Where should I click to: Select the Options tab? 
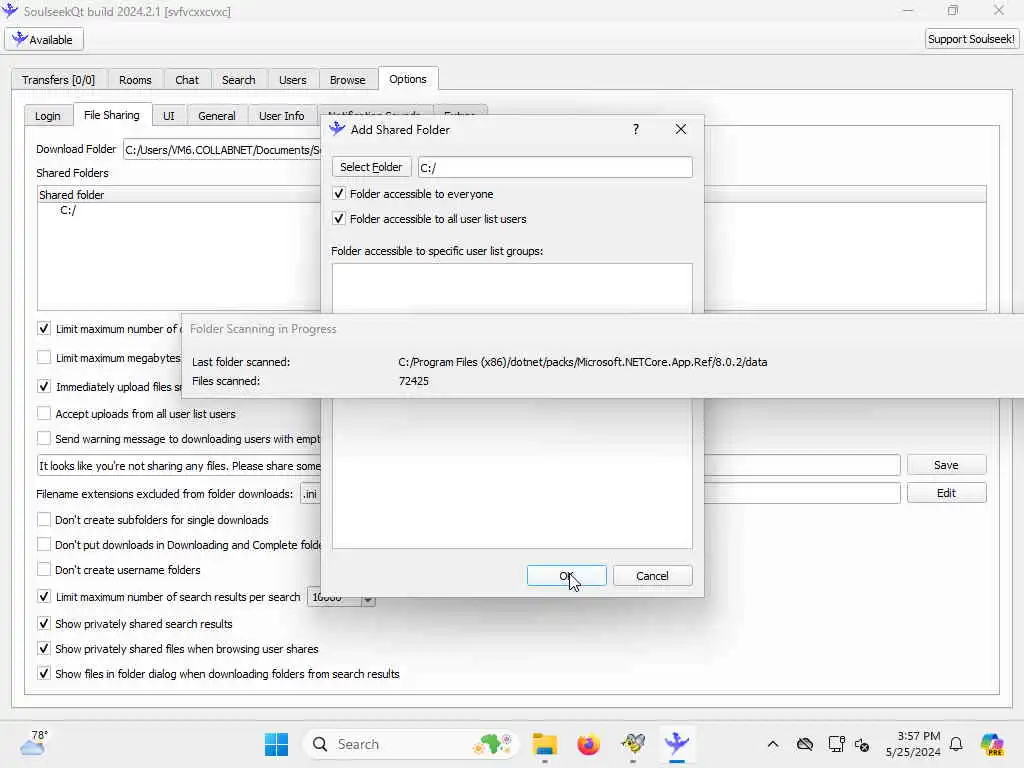coord(408,79)
